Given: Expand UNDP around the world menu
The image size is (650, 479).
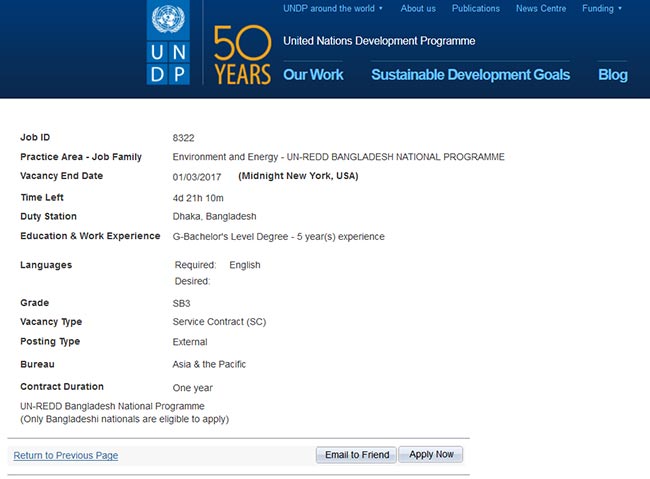Looking at the screenshot, I should pos(333,8).
